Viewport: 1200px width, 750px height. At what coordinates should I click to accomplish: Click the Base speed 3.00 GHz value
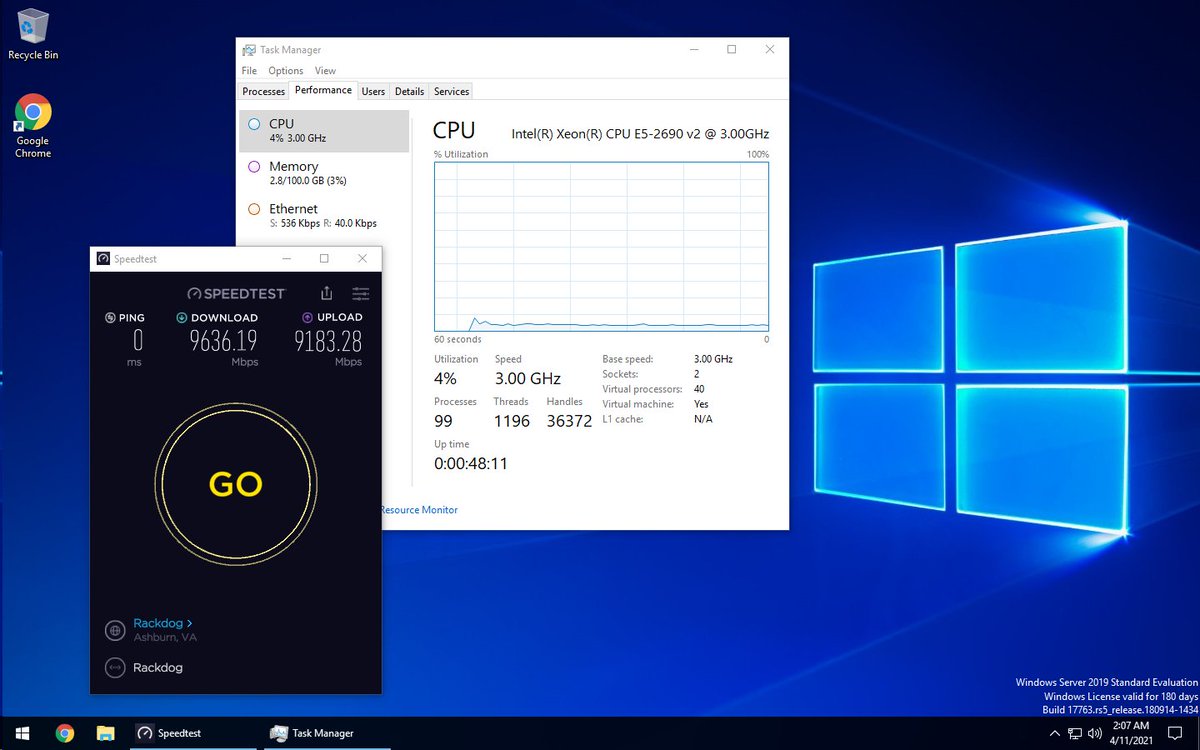point(713,359)
